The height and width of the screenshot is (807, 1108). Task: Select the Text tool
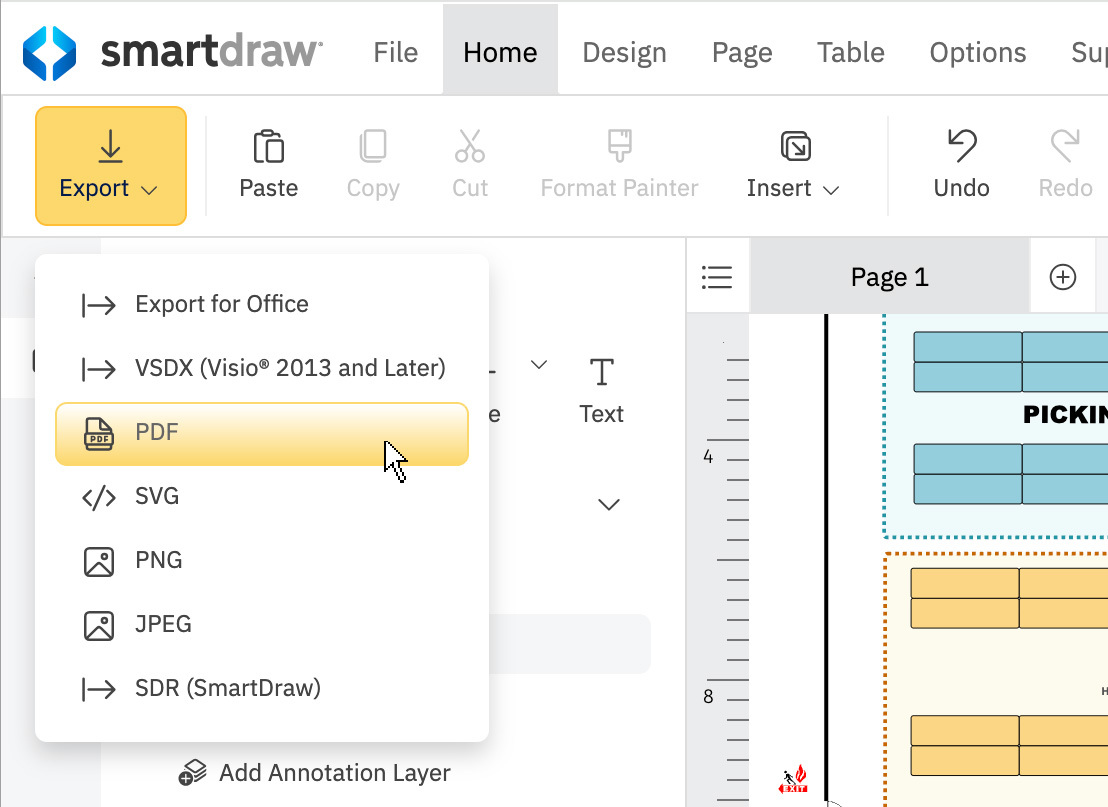(x=601, y=391)
